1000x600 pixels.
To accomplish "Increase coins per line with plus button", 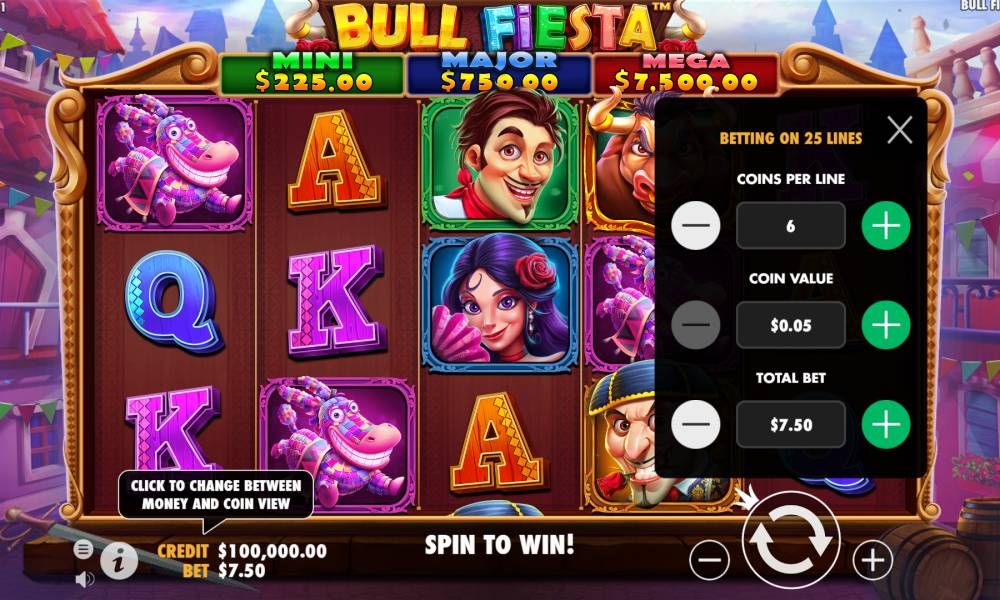I will tap(886, 225).
